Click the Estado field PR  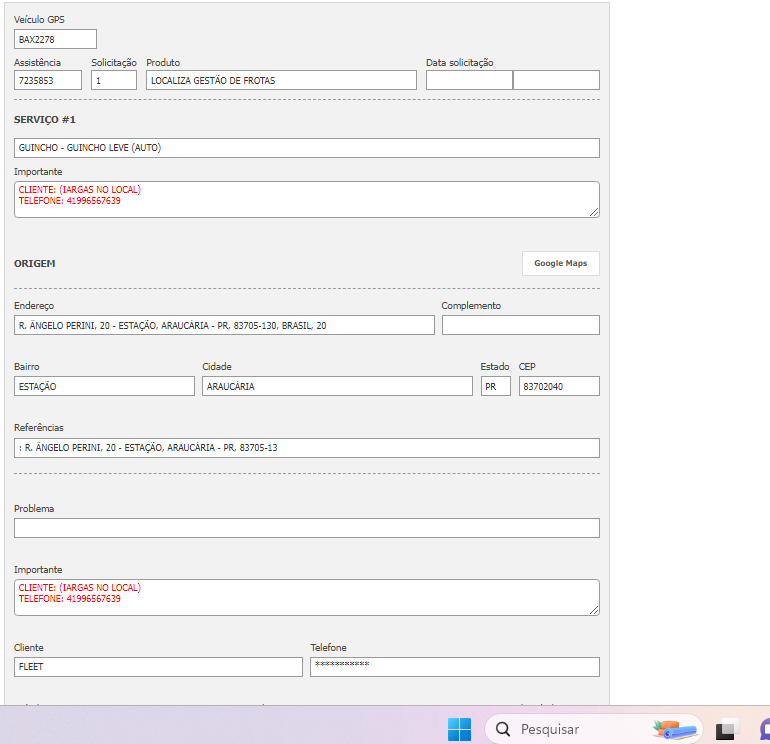495,386
